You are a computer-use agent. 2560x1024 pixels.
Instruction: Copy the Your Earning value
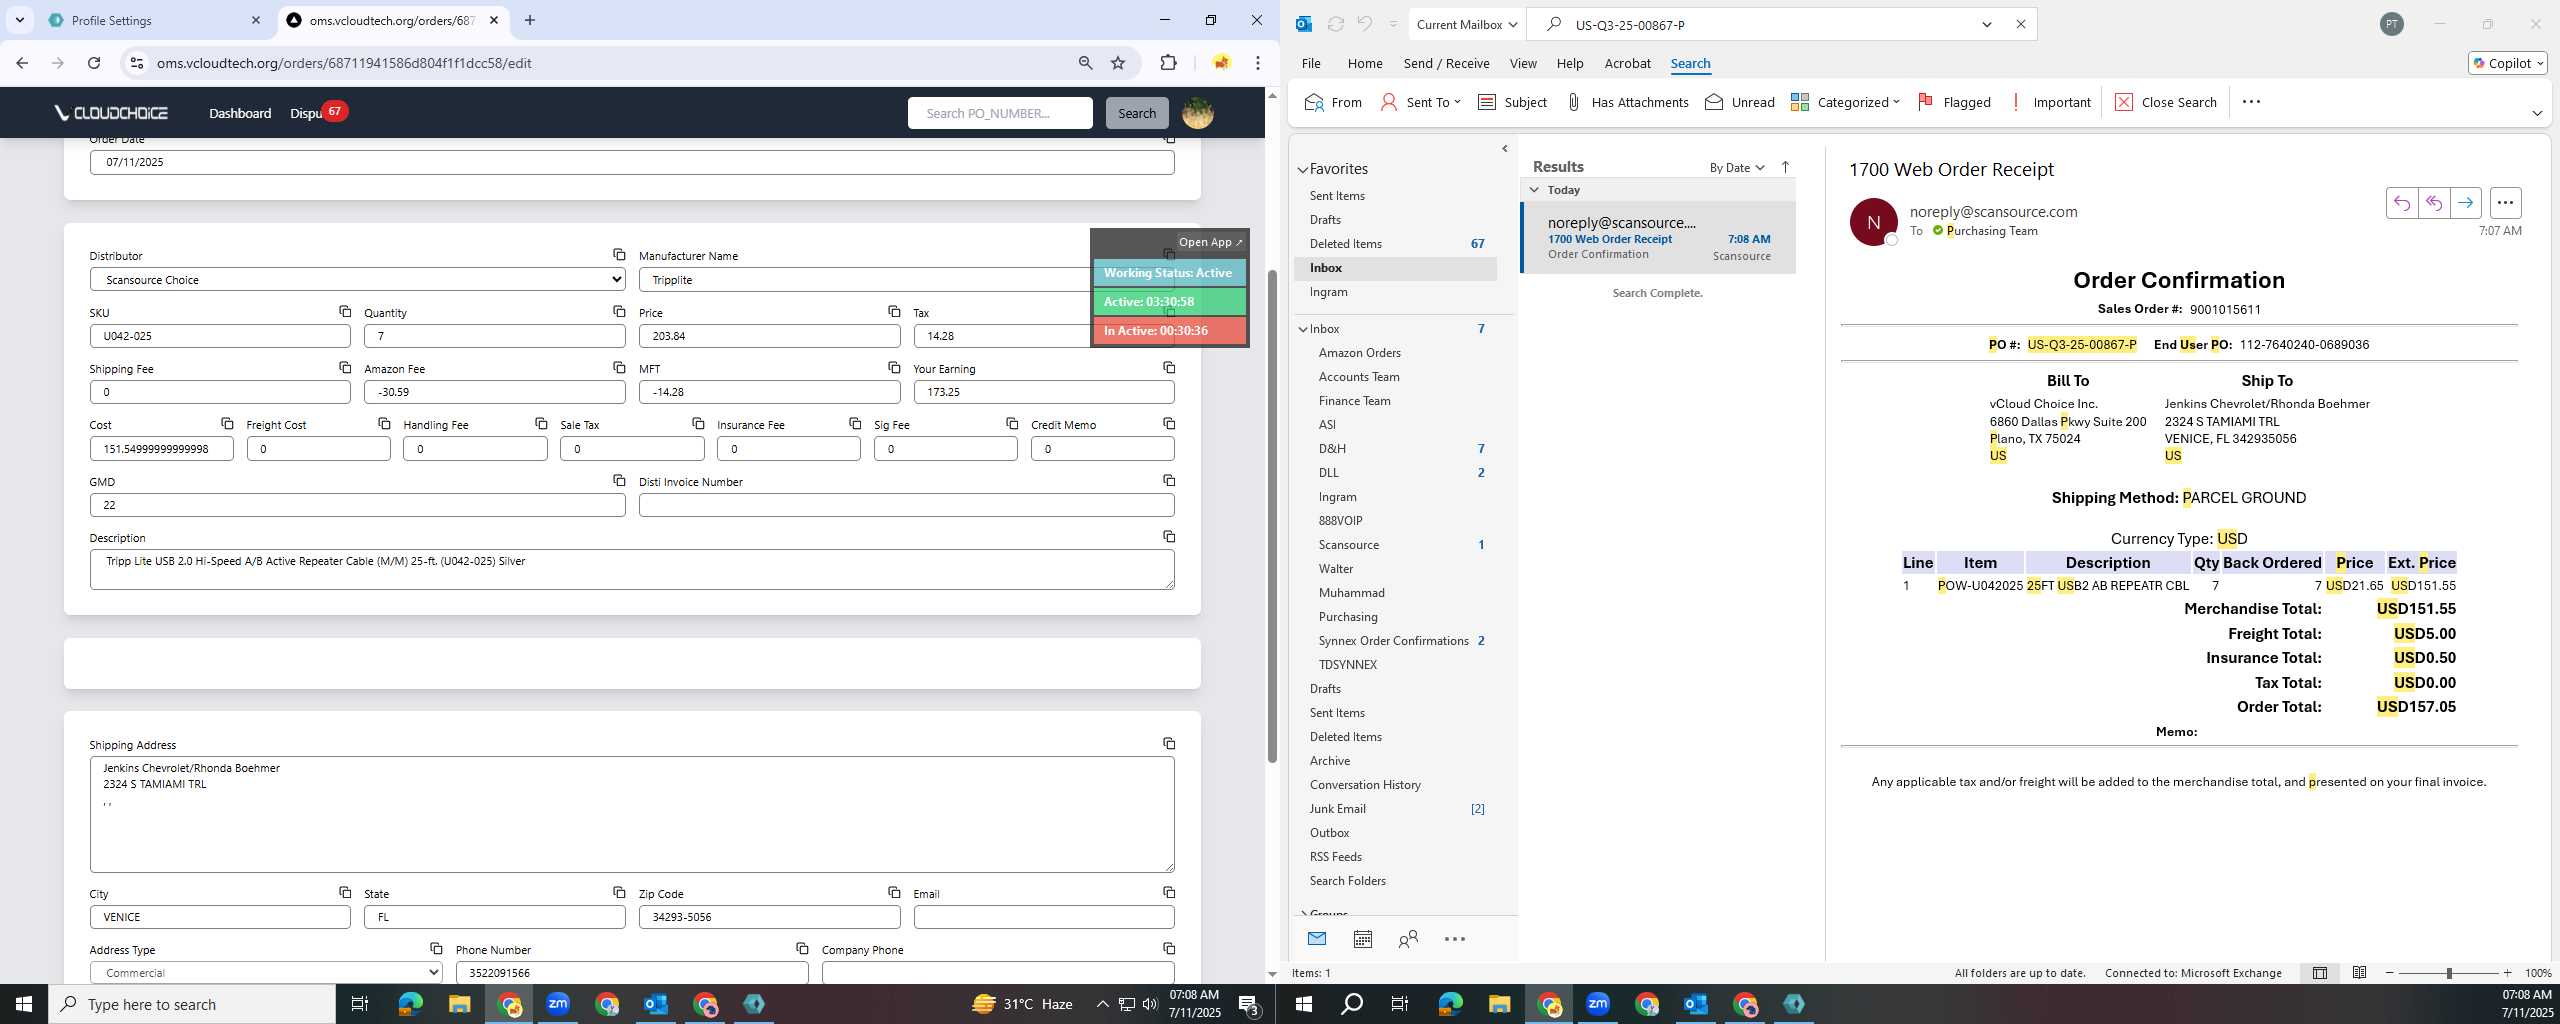pos(1169,368)
